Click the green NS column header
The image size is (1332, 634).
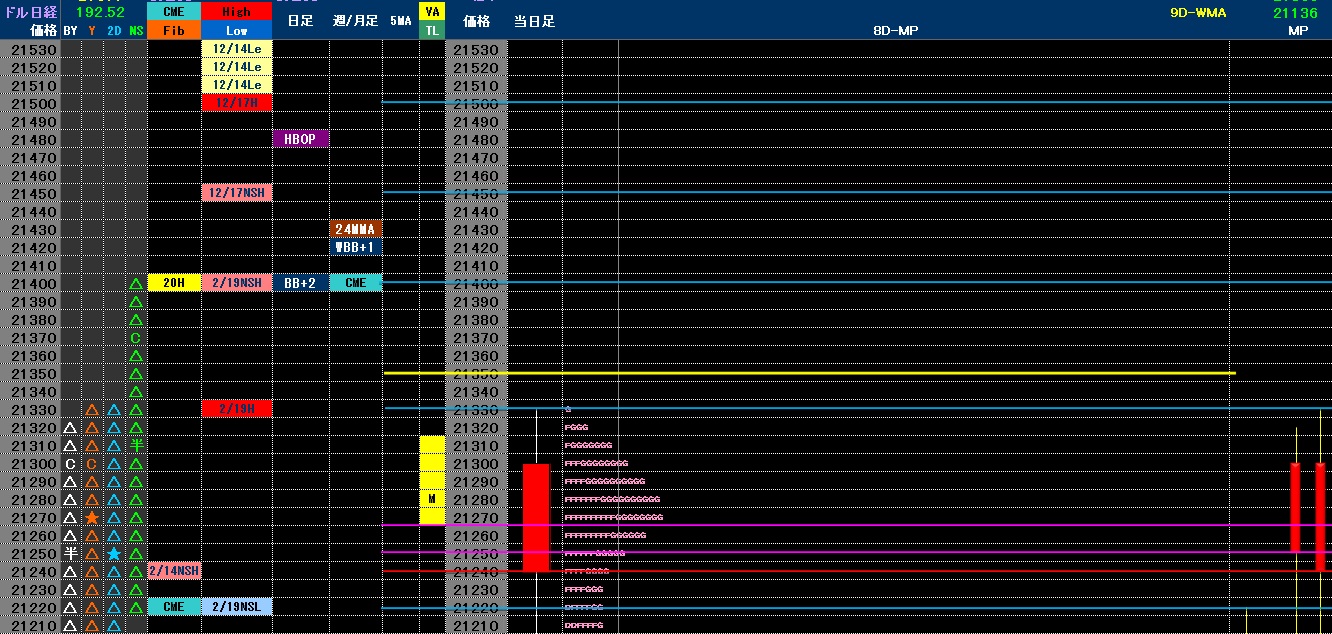click(x=136, y=30)
